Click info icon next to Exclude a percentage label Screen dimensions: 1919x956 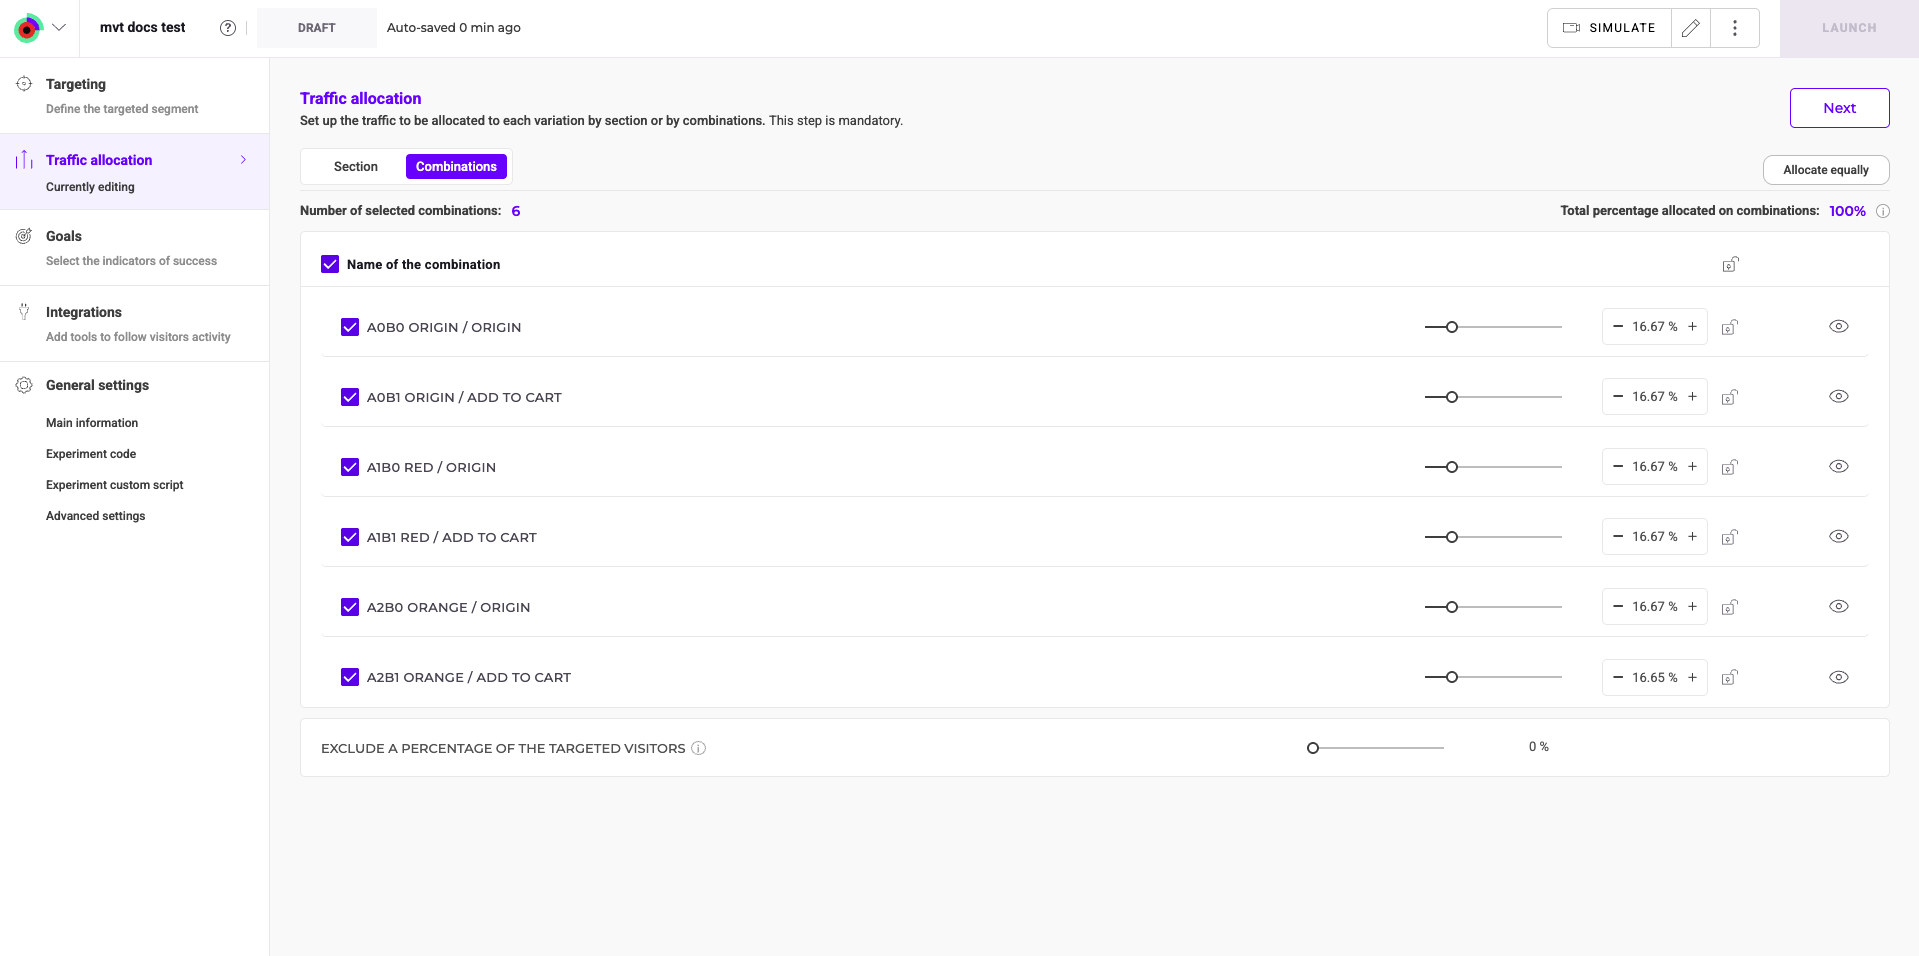coord(699,748)
